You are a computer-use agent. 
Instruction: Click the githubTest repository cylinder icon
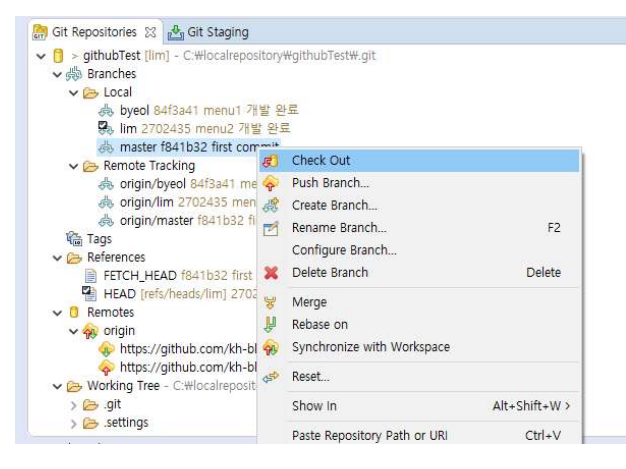(x=58, y=56)
